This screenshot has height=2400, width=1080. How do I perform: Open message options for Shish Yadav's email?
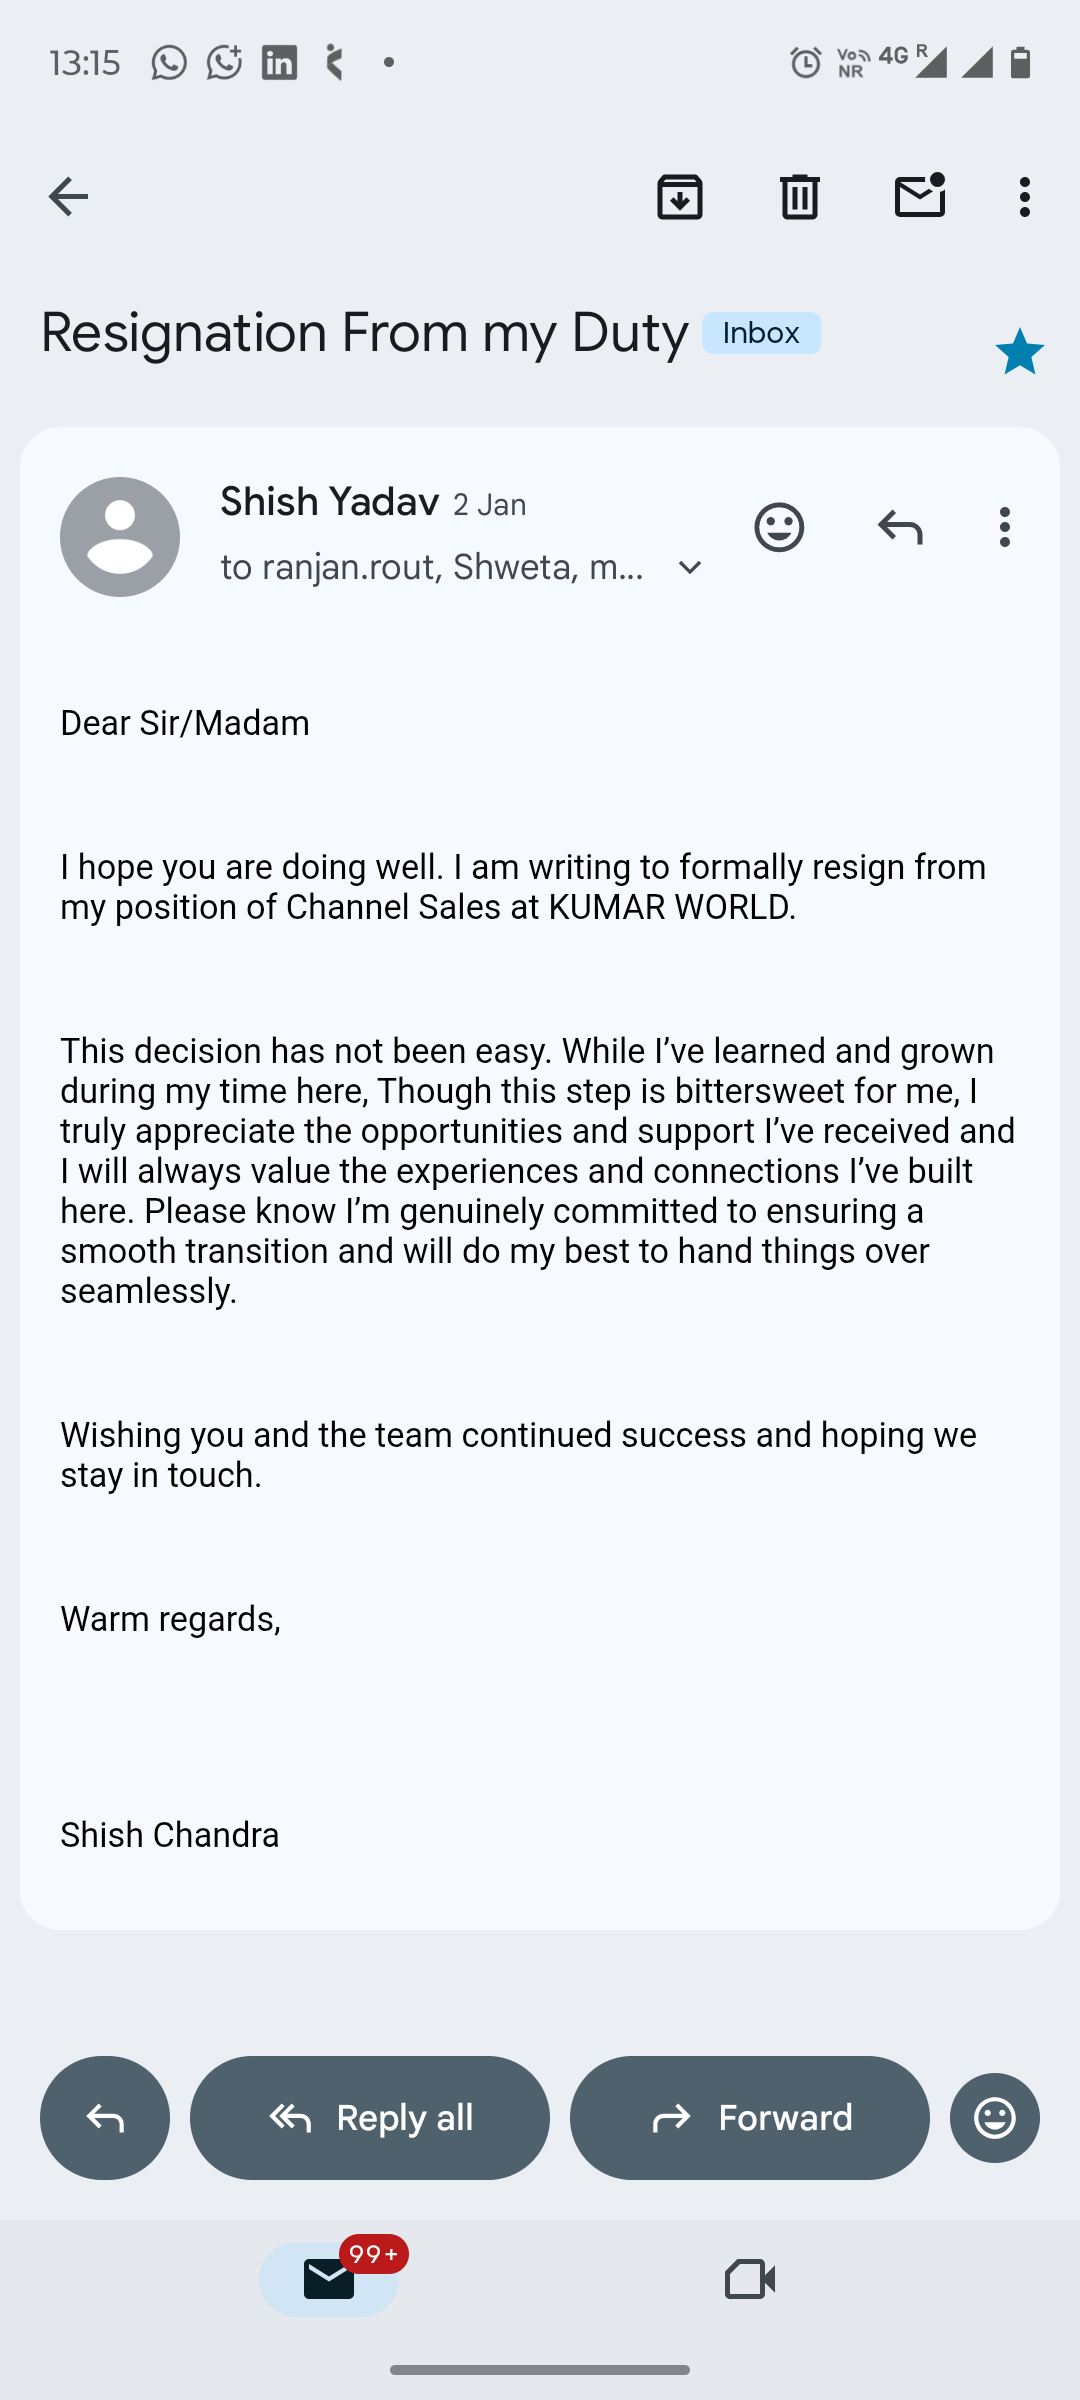1005,527
